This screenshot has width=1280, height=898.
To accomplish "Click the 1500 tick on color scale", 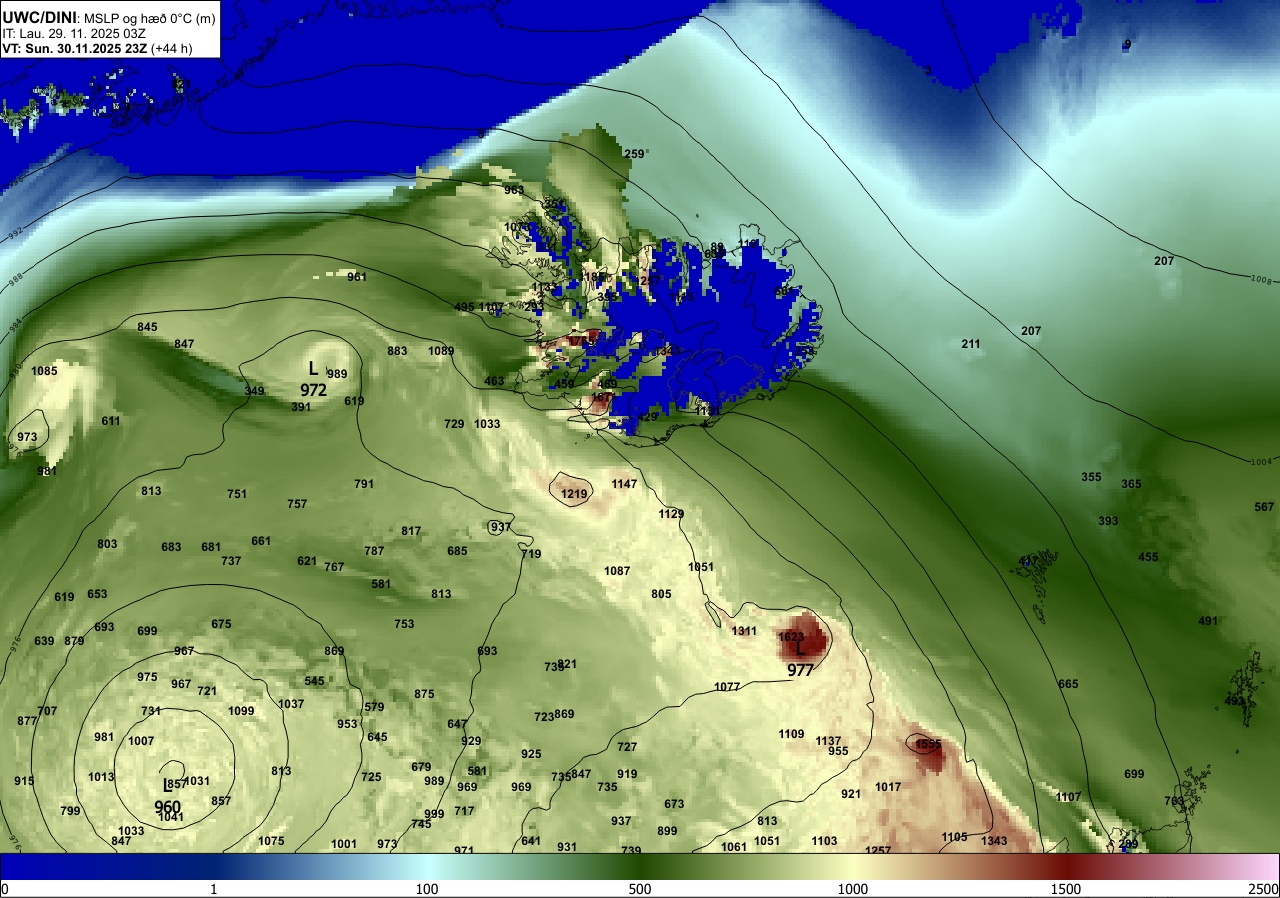I will [1065, 889].
